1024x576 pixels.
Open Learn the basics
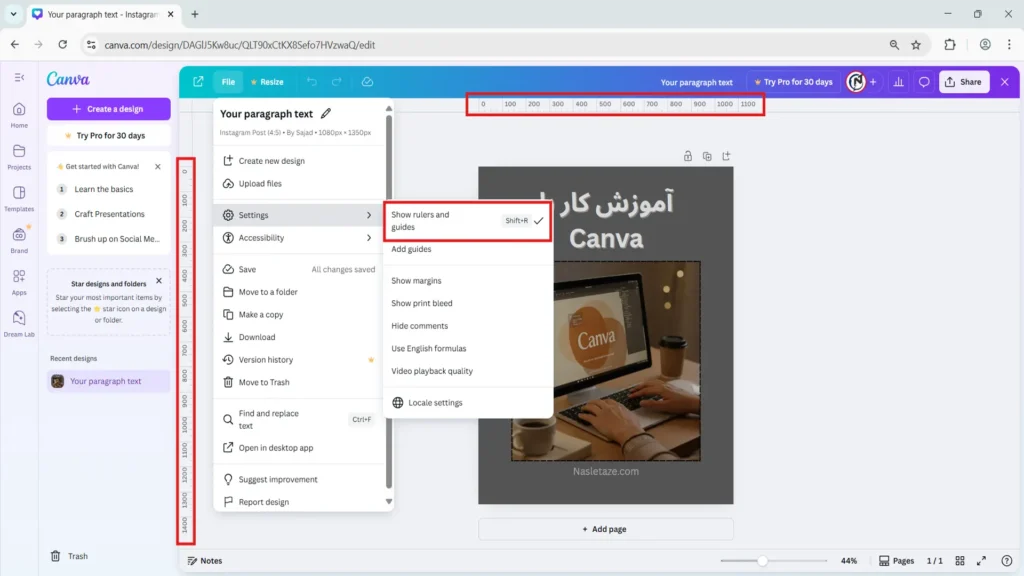coord(108,189)
